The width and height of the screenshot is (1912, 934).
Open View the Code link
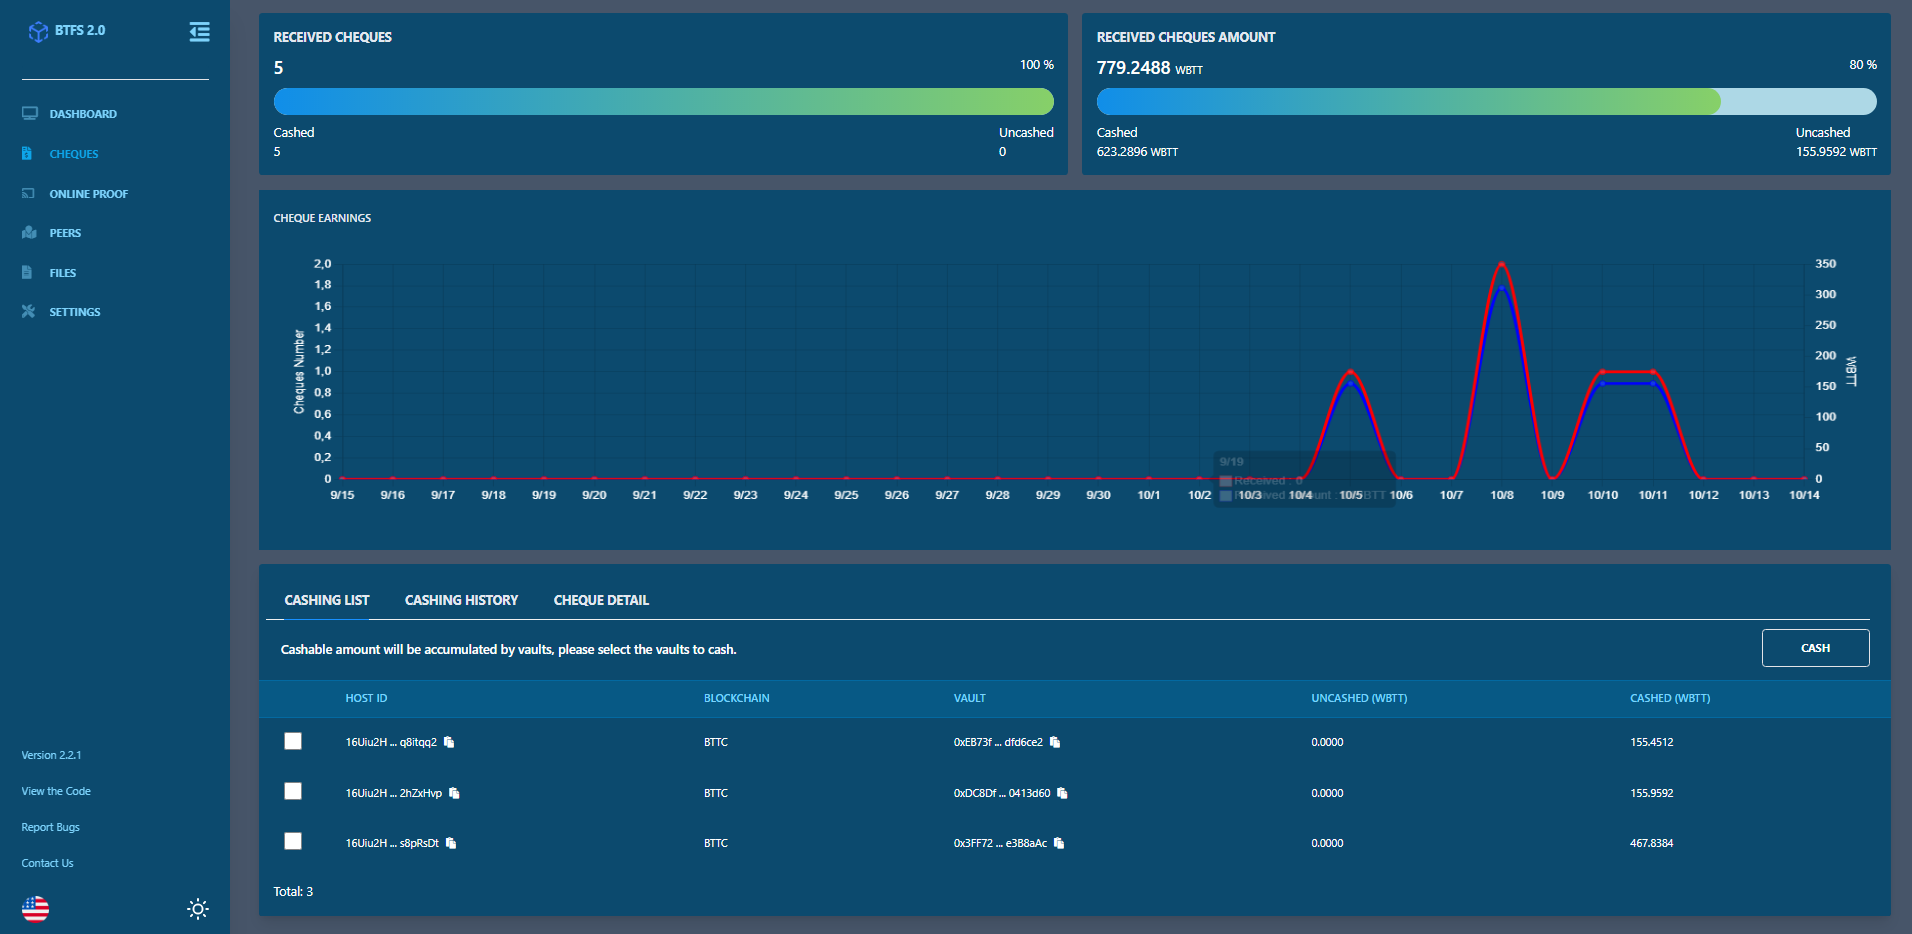point(56,791)
